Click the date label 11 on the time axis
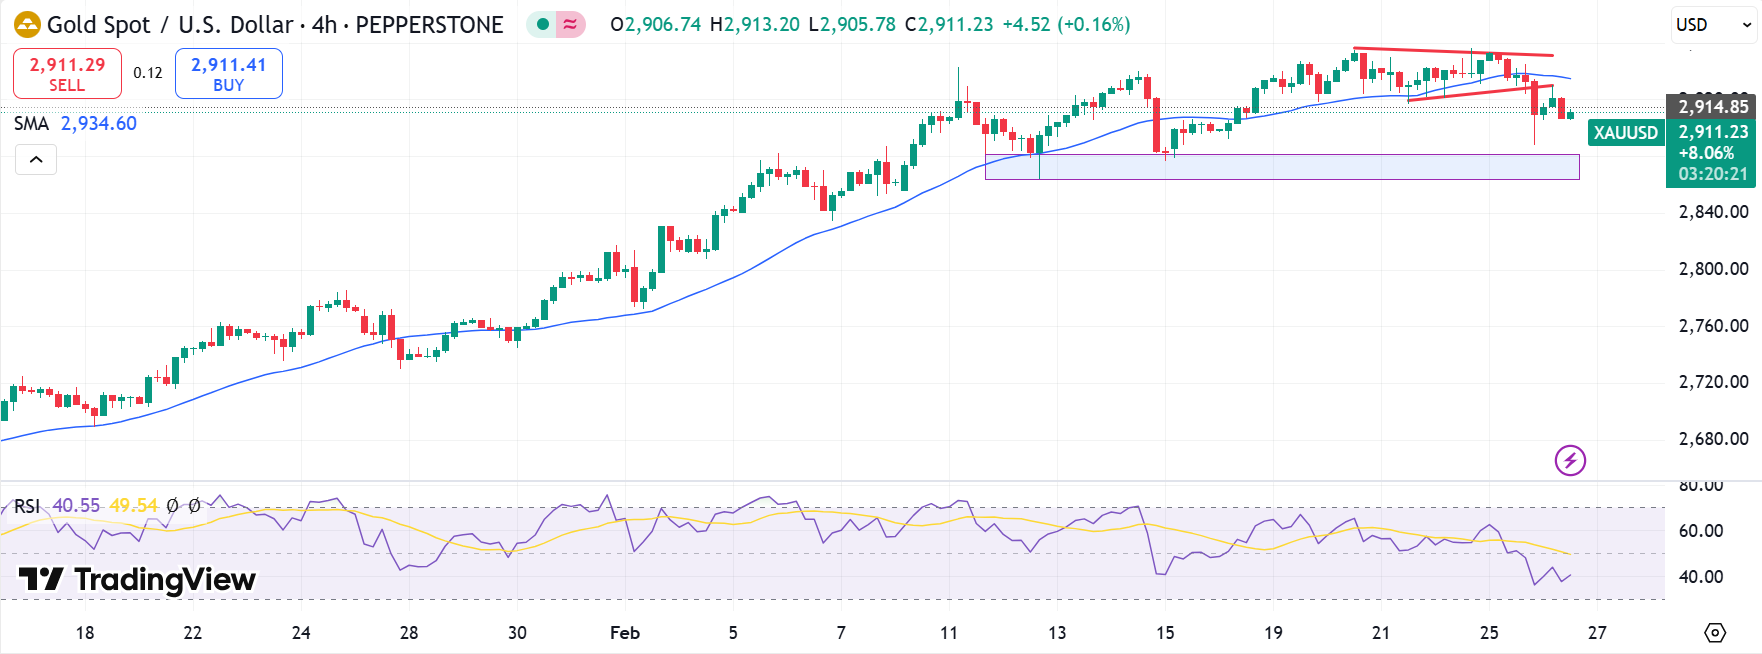 tap(949, 633)
